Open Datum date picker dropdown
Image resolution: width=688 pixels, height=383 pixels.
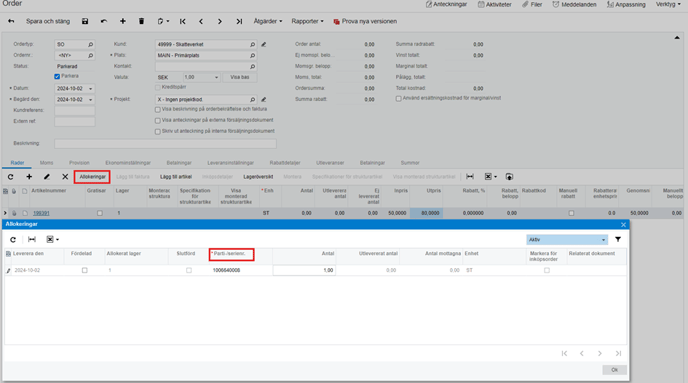pos(90,89)
